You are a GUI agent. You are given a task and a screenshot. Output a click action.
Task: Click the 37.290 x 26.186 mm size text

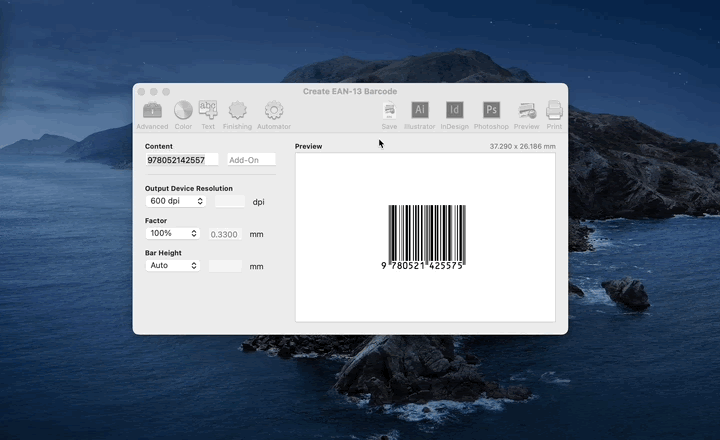(x=523, y=146)
